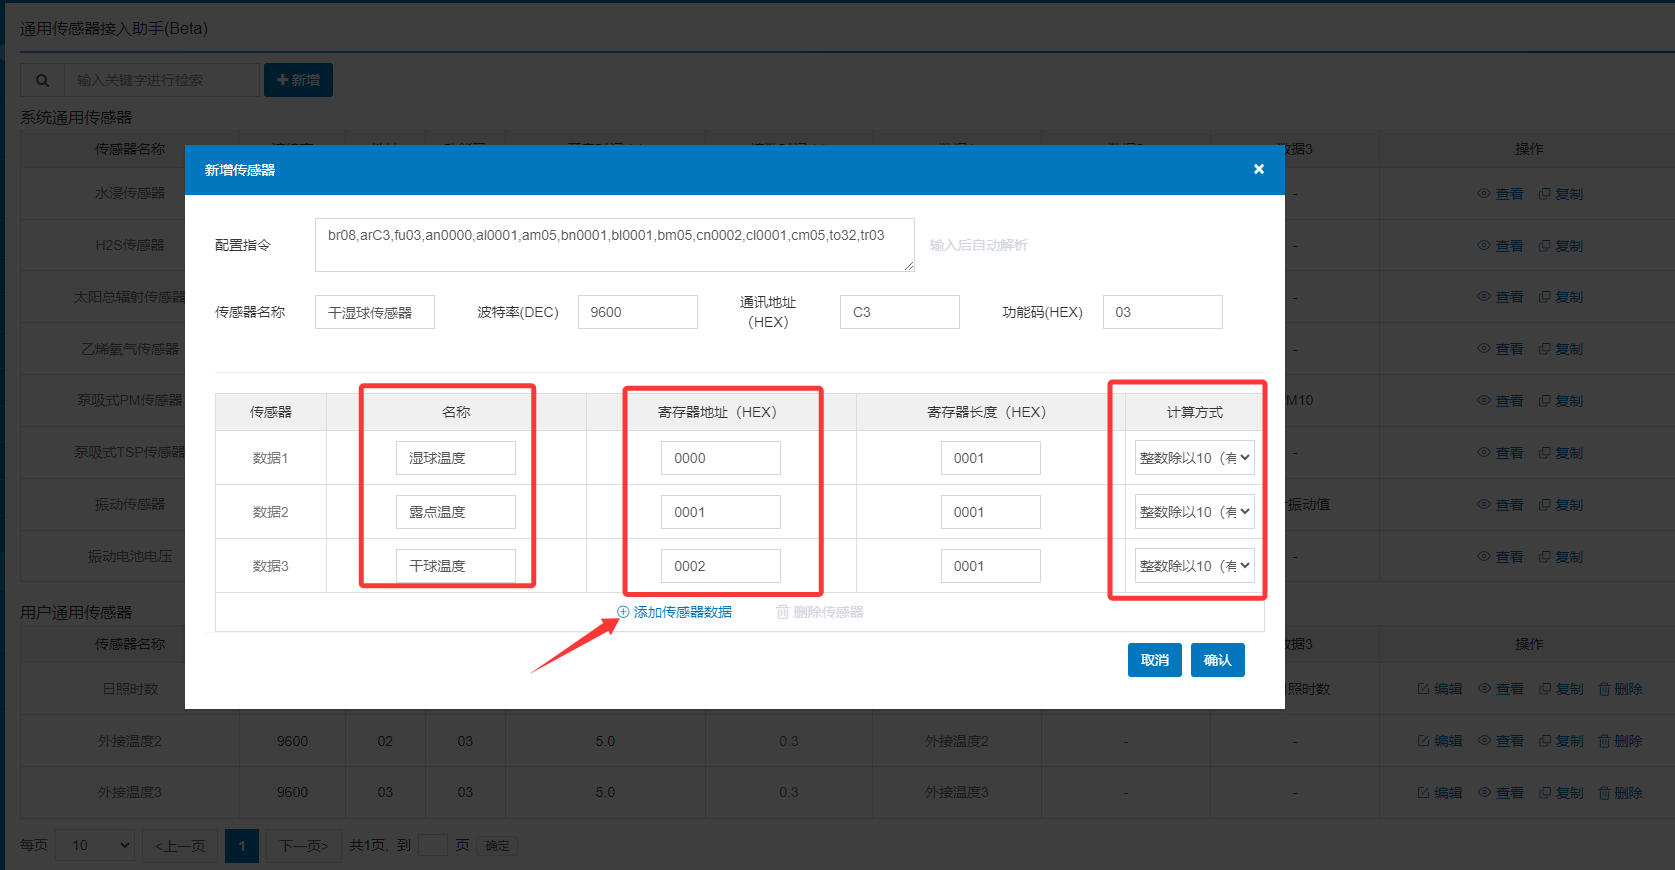View the H2S传感器 row

pyautogui.click(x=1500, y=246)
